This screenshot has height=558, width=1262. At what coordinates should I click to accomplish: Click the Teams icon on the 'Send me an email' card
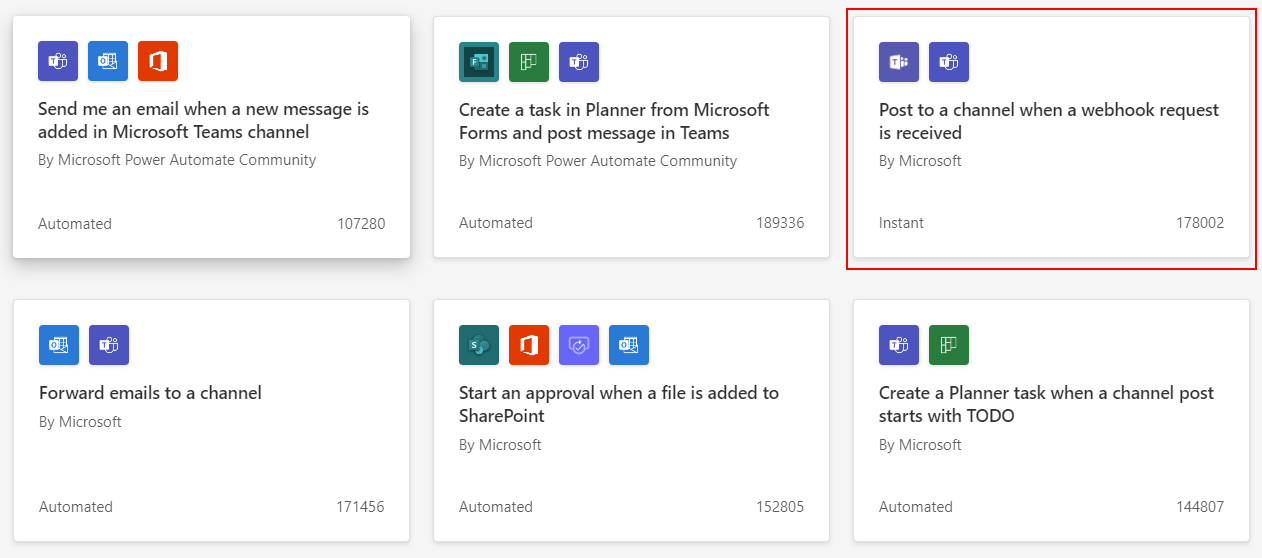tap(58, 61)
